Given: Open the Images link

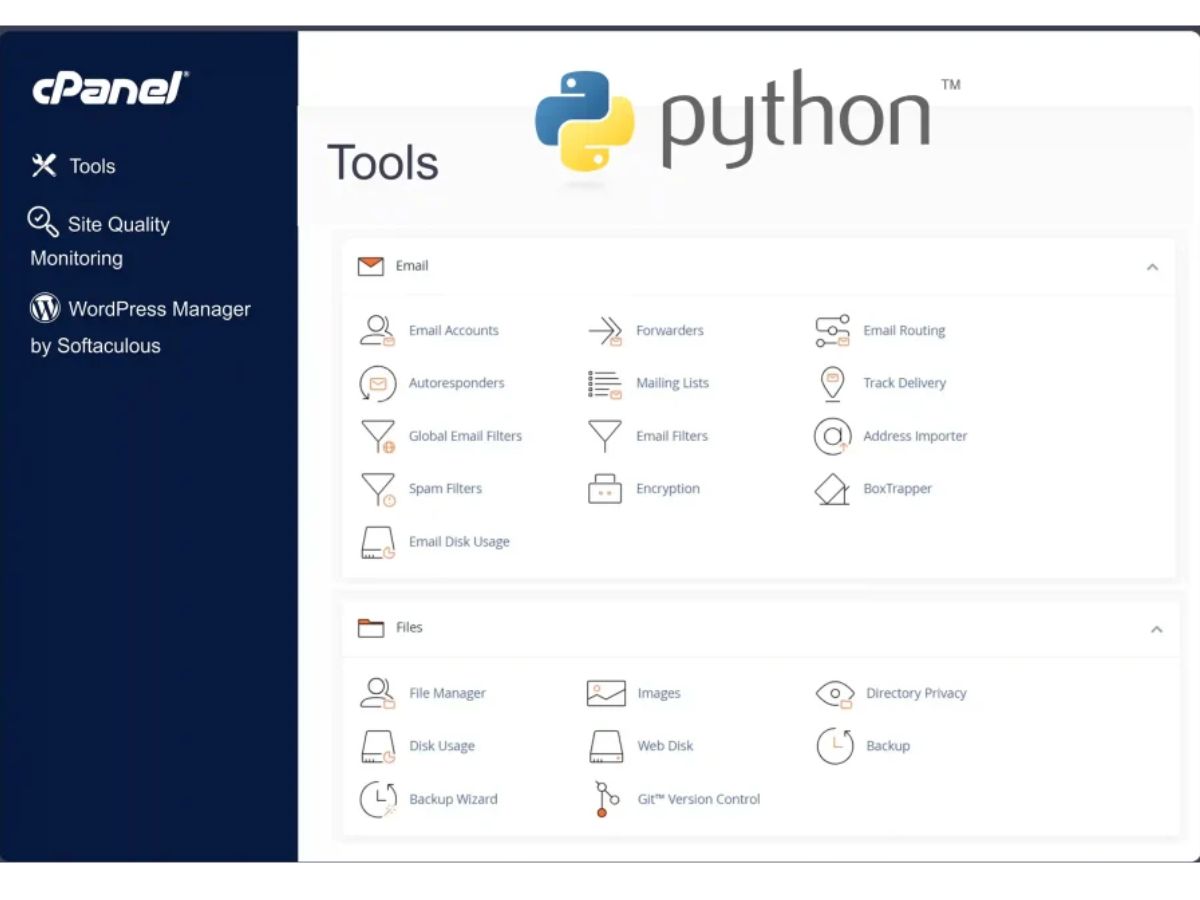Looking at the screenshot, I should 658,693.
